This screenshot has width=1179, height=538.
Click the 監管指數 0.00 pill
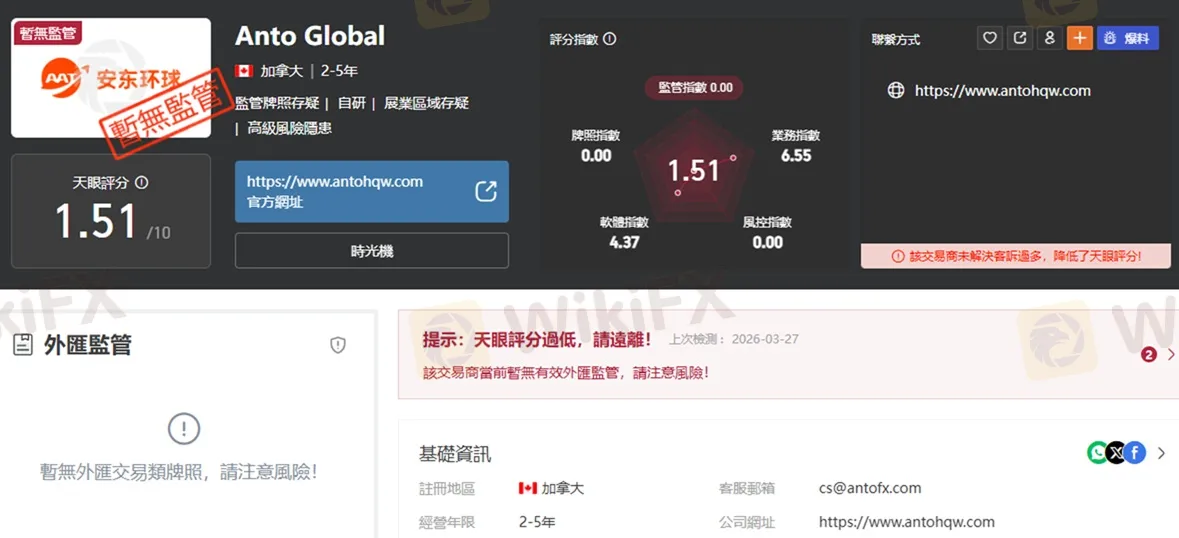(x=695, y=88)
